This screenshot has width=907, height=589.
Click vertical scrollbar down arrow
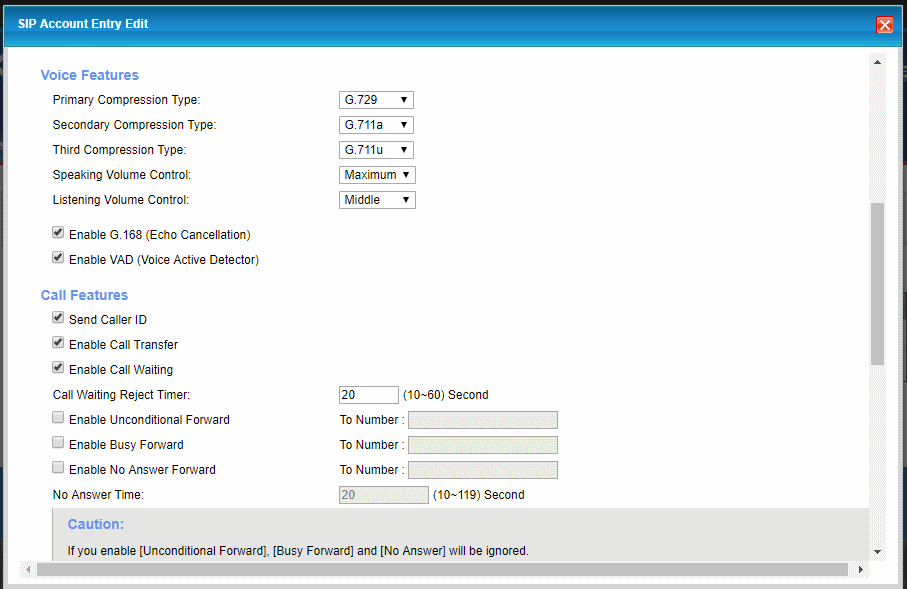tap(877, 552)
